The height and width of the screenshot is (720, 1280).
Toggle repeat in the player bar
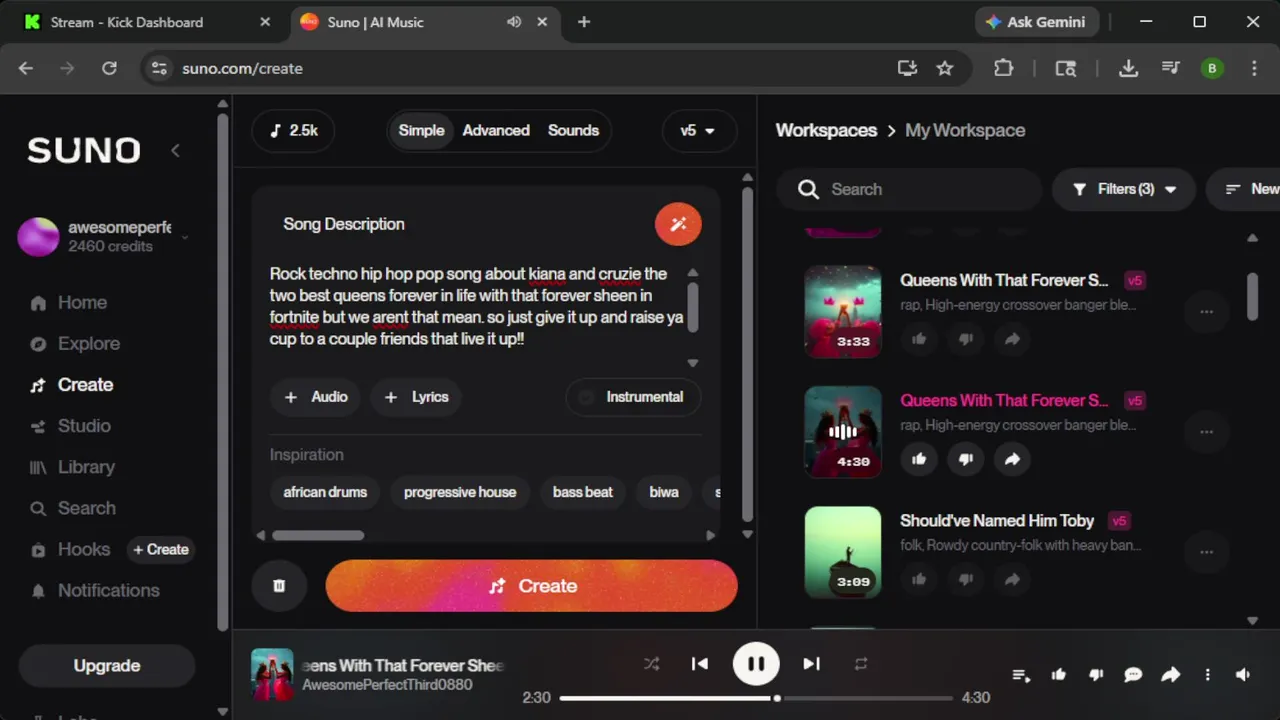(x=860, y=664)
